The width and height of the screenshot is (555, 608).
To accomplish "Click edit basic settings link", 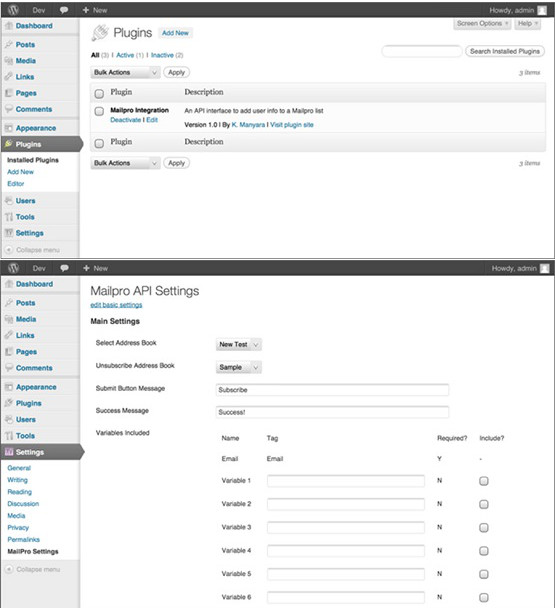I will point(116,305).
